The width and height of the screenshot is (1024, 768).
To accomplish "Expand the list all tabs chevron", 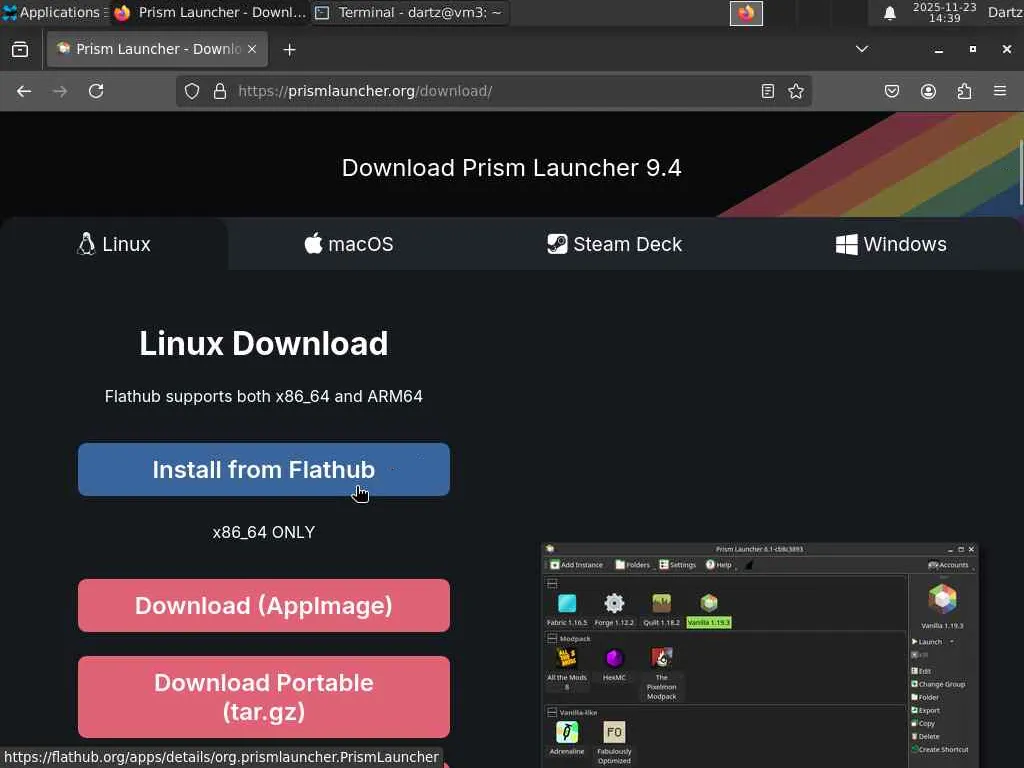I will point(862,49).
